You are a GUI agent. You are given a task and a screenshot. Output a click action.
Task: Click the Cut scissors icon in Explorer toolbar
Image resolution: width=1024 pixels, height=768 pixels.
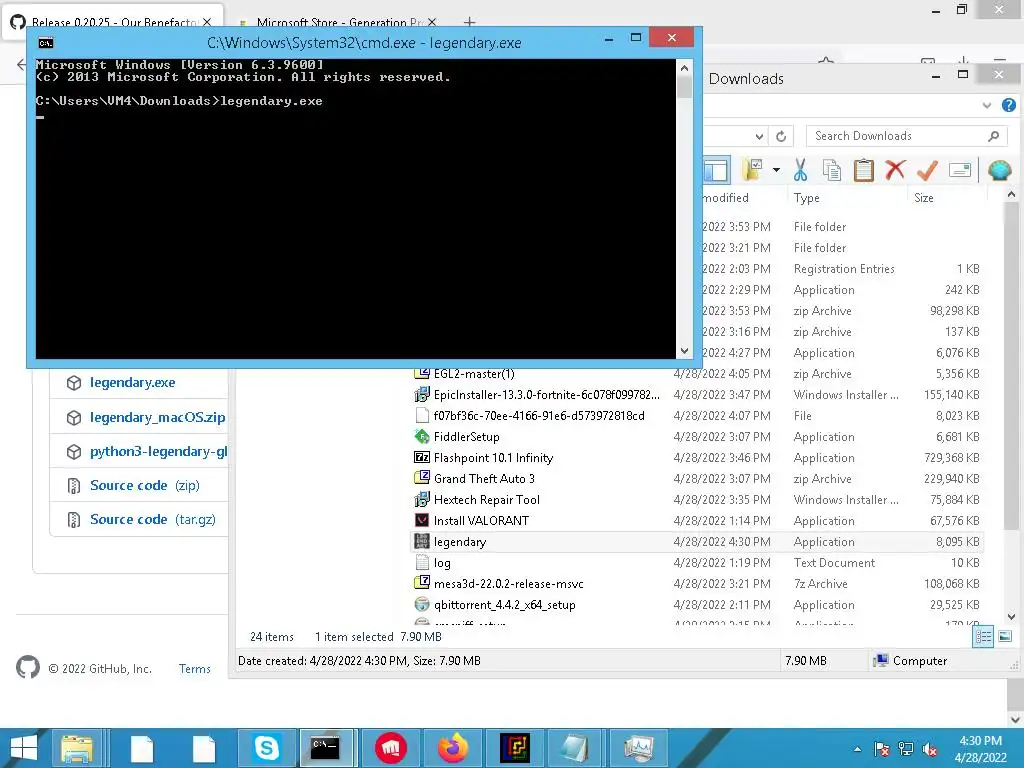[800, 170]
